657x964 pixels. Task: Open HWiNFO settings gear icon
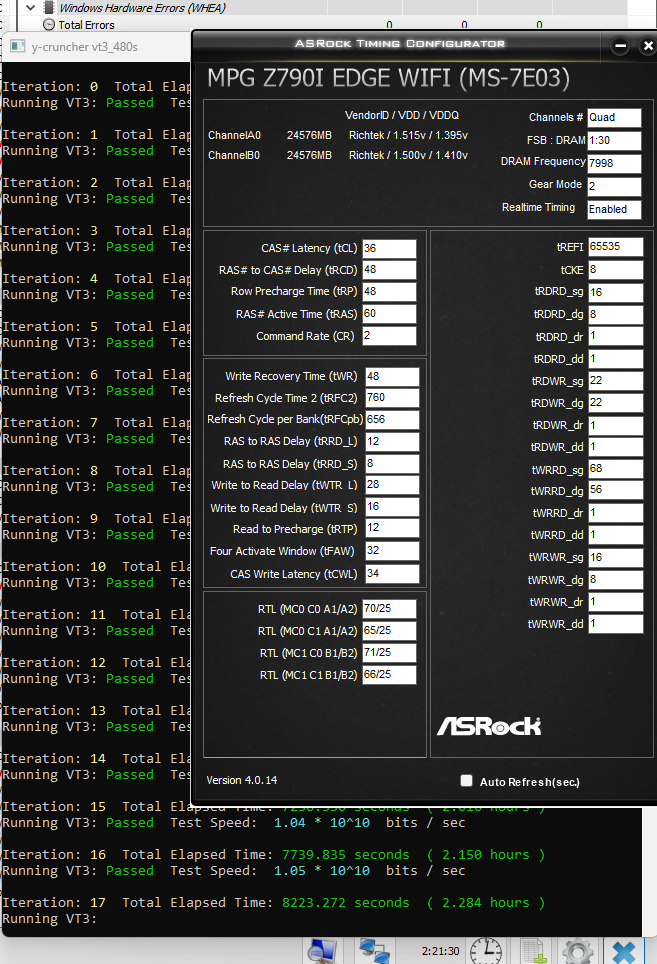(x=578, y=951)
